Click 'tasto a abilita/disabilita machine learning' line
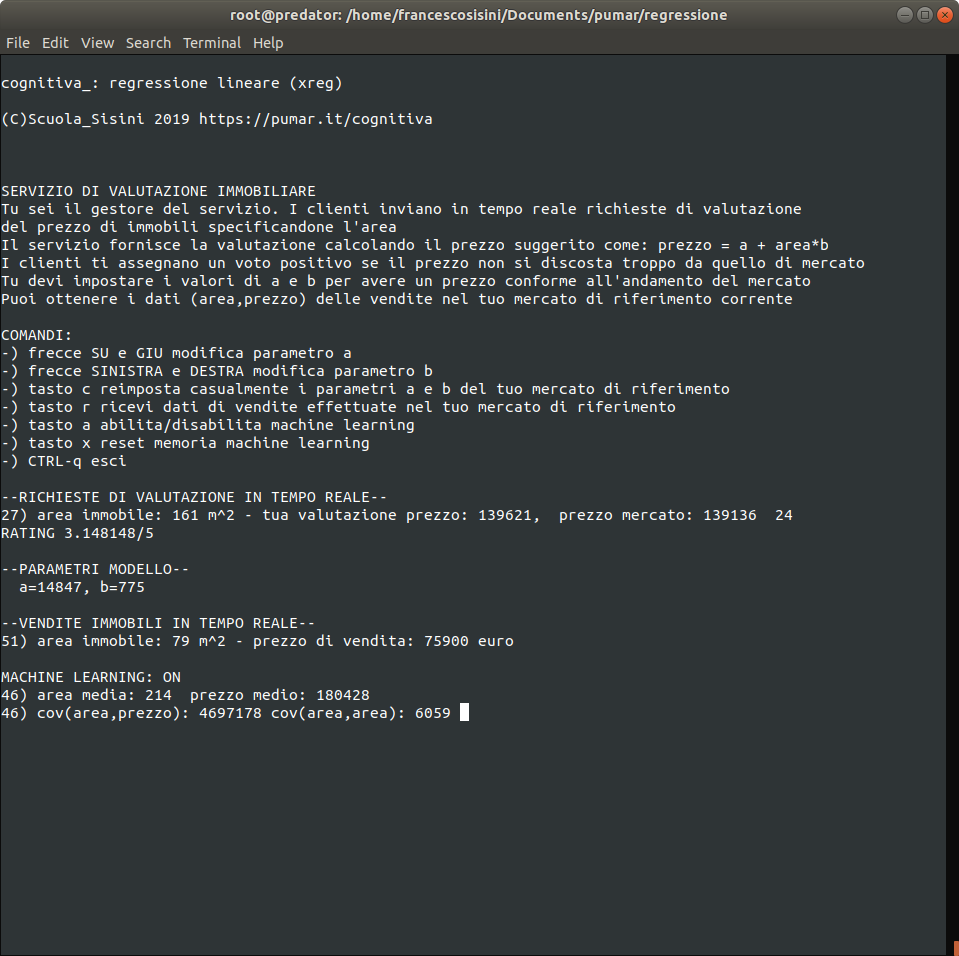The width and height of the screenshot is (959, 956). coord(208,425)
